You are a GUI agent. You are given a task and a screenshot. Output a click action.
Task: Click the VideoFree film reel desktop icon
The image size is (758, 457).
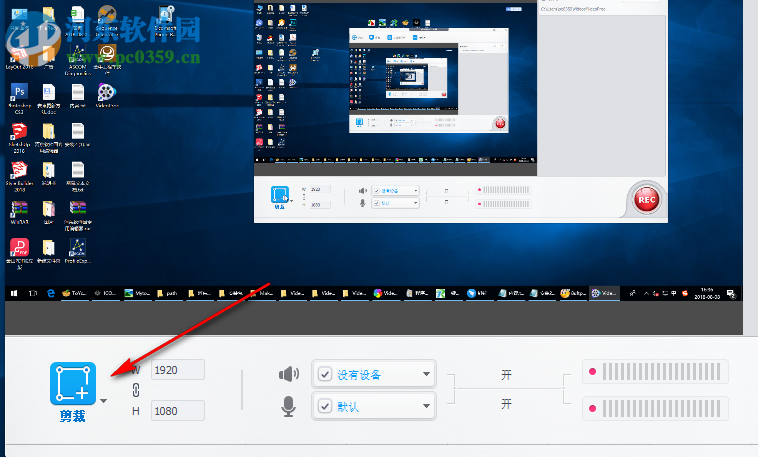[x=107, y=95]
